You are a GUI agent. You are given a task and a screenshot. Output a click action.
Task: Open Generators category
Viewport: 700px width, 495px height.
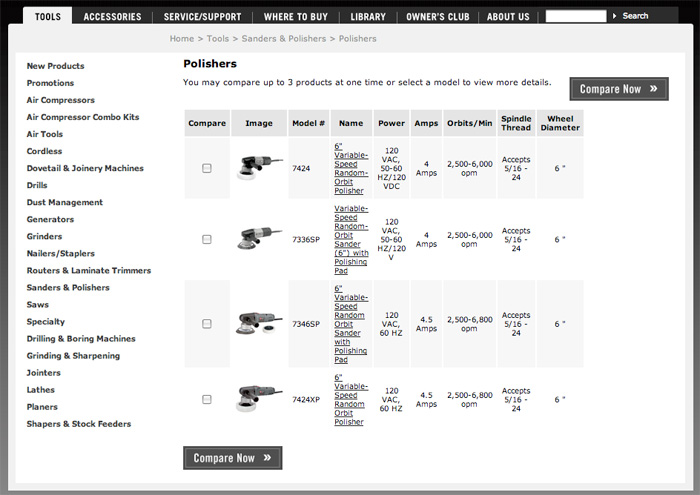pyautogui.click(x=50, y=219)
